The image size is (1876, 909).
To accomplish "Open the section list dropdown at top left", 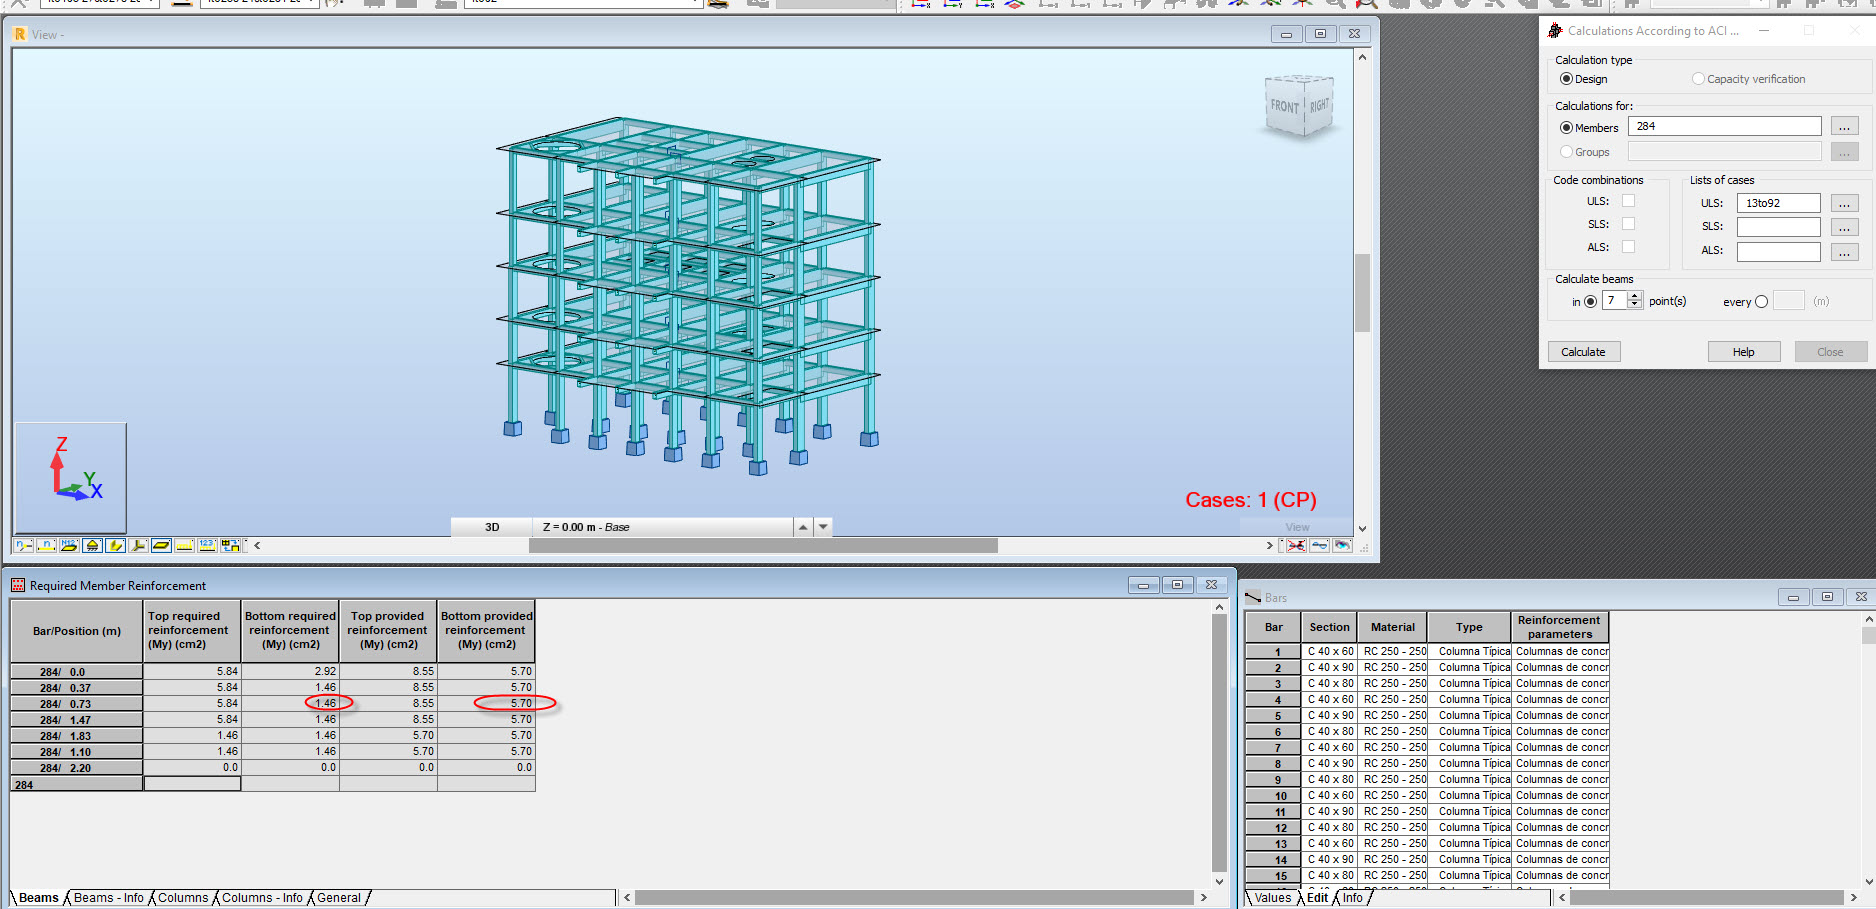I will coord(150,2).
